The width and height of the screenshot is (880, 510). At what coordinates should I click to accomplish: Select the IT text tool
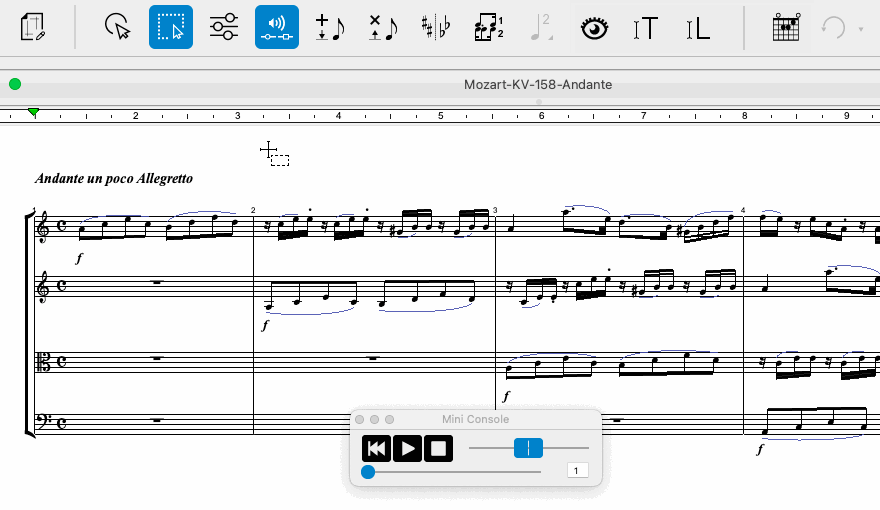click(x=645, y=27)
